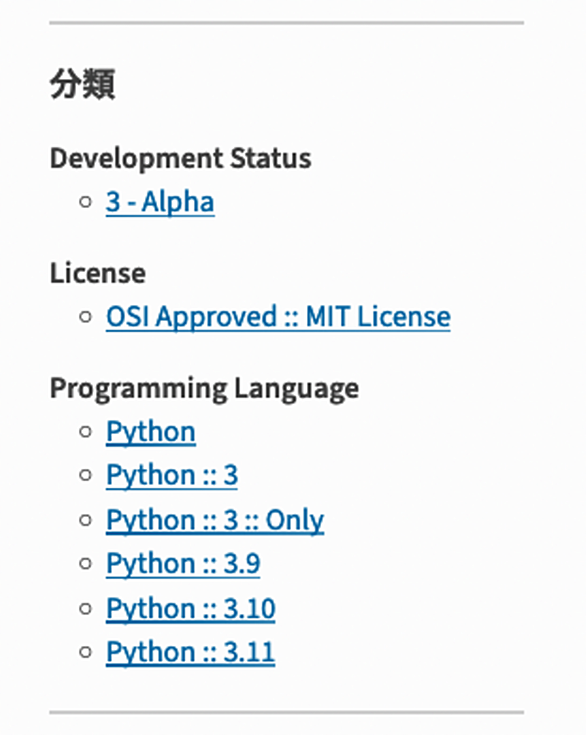Click the plain Python classifier link
Screen dimensions: 586x735
click(151, 431)
